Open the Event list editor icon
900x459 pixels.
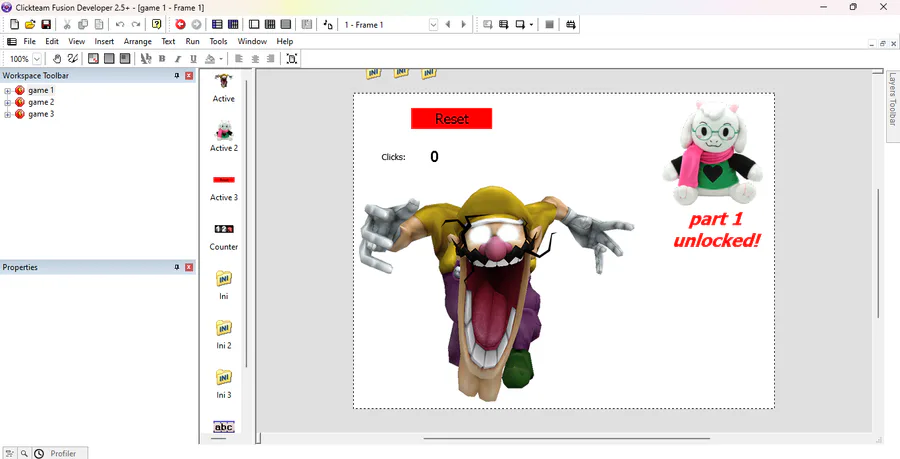coord(270,25)
